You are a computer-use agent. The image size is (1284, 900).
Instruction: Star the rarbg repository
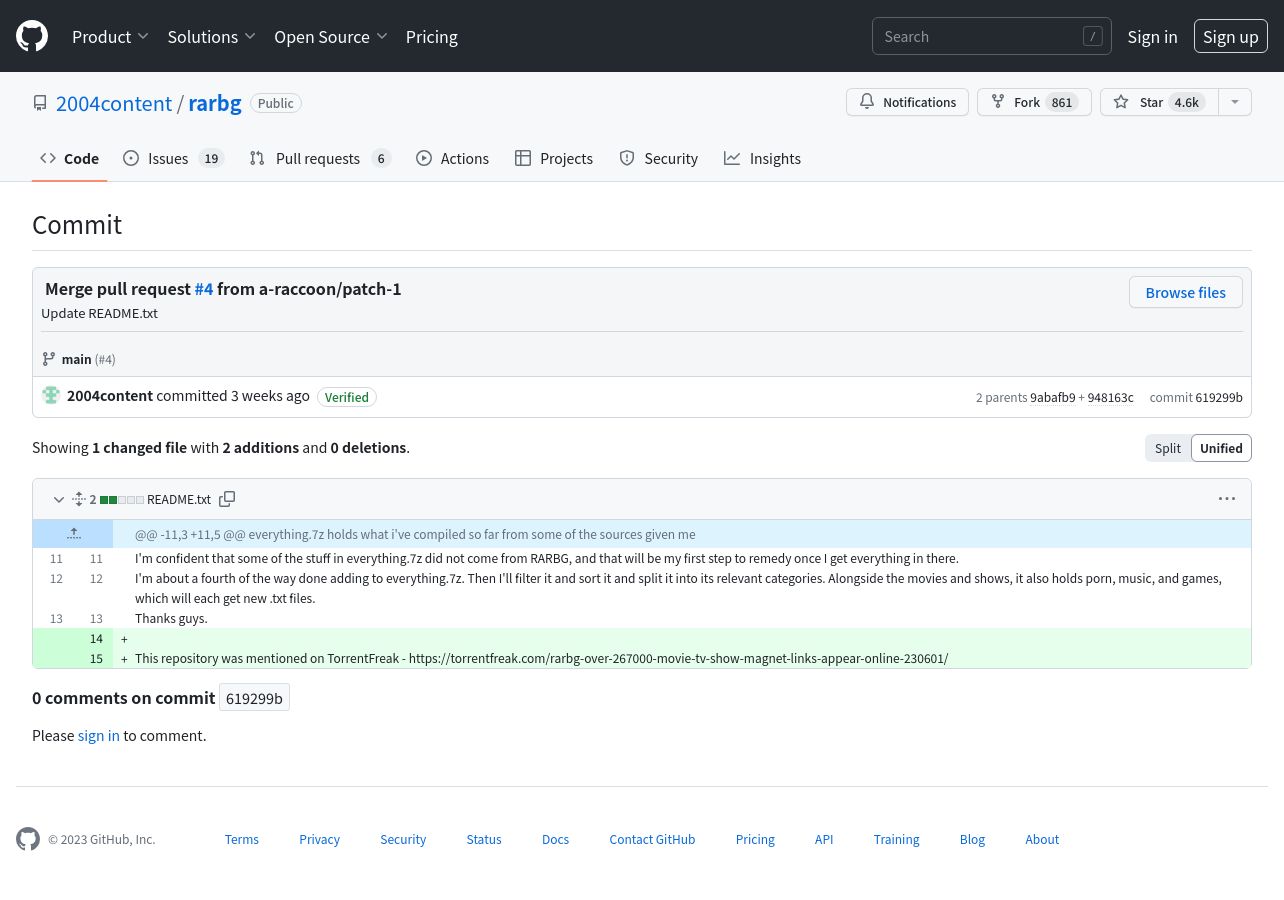[x=1159, y=102]
